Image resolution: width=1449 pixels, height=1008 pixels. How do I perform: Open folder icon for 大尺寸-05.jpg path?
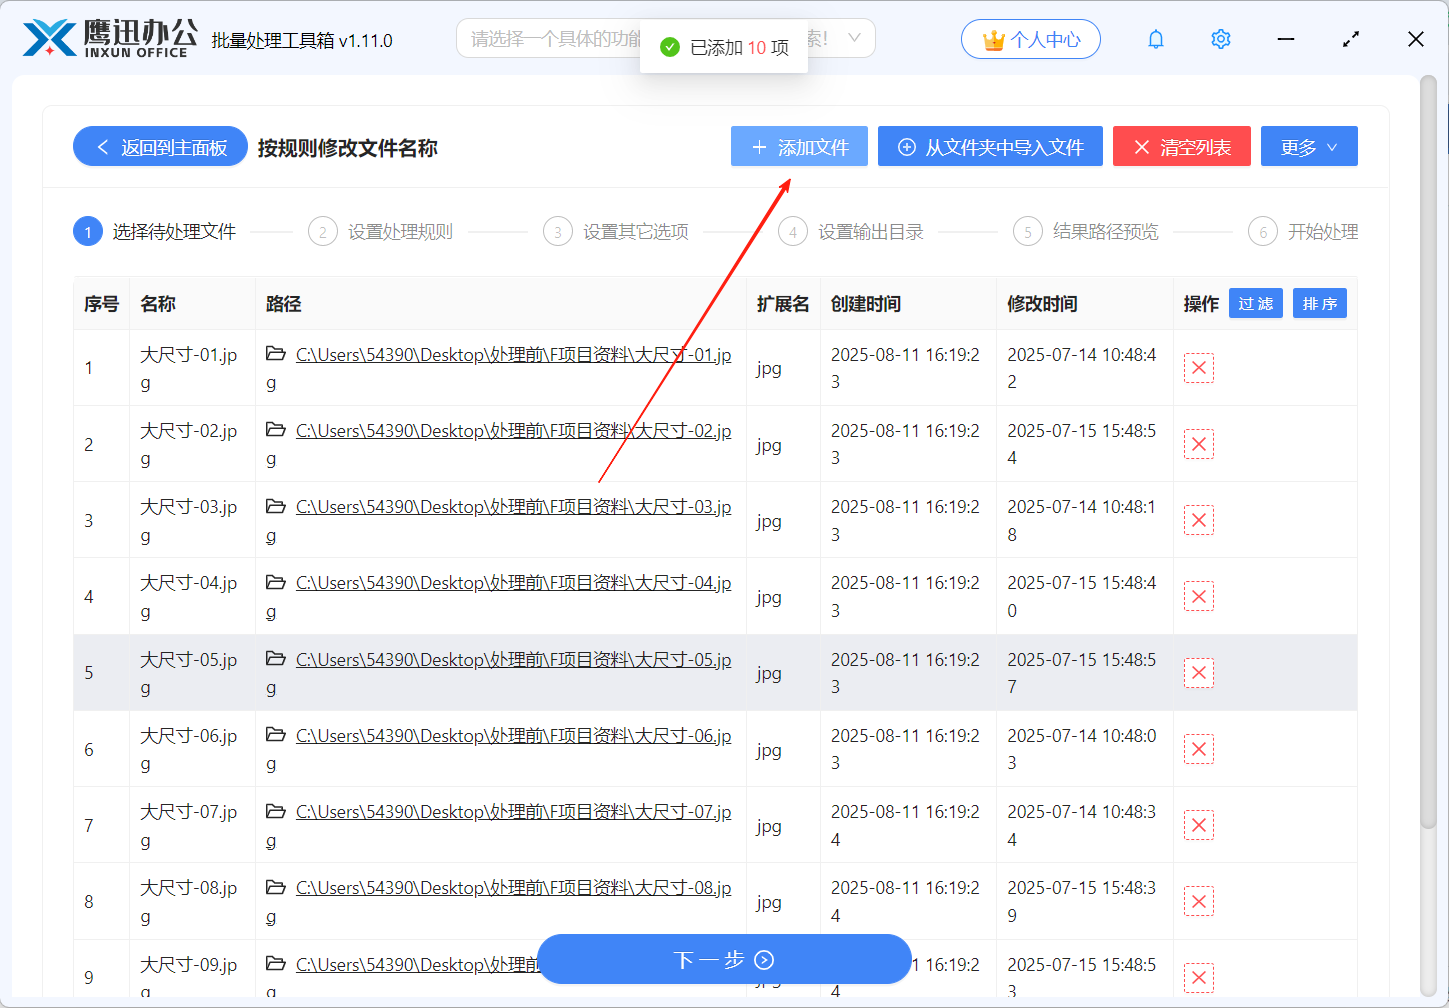click(276, 659)
